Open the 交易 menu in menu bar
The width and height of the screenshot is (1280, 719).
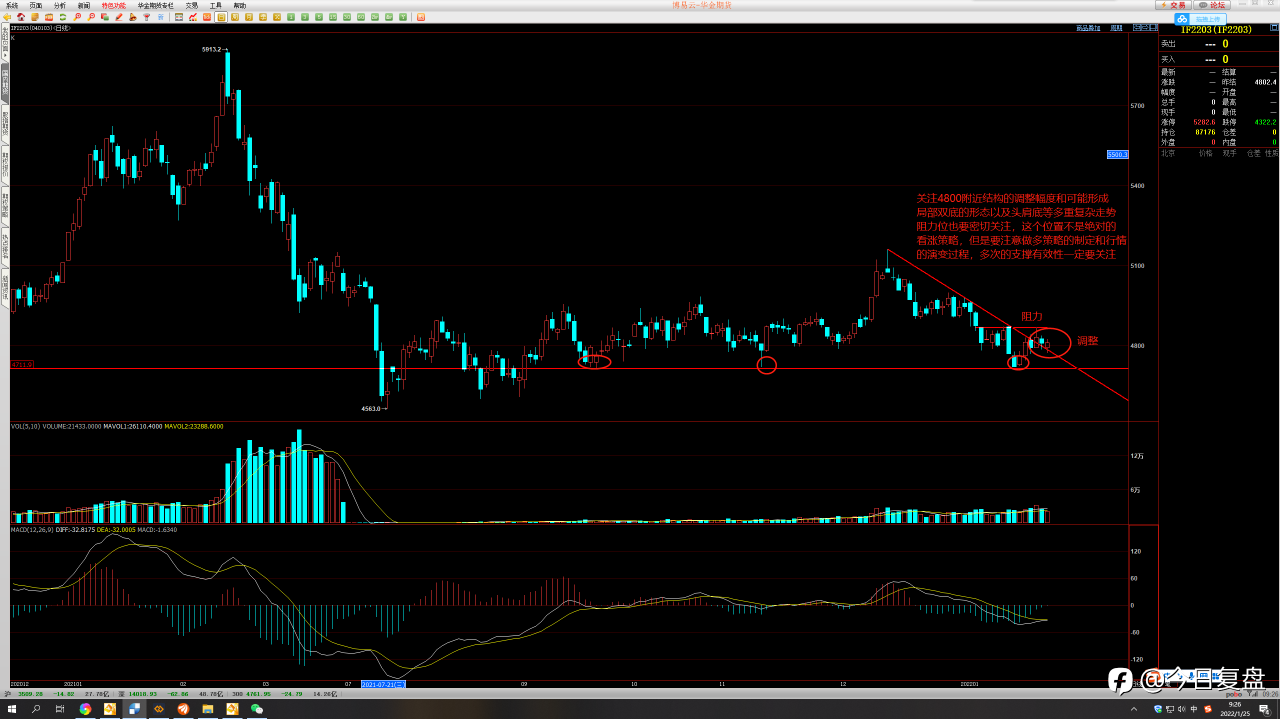click(192, 5)
